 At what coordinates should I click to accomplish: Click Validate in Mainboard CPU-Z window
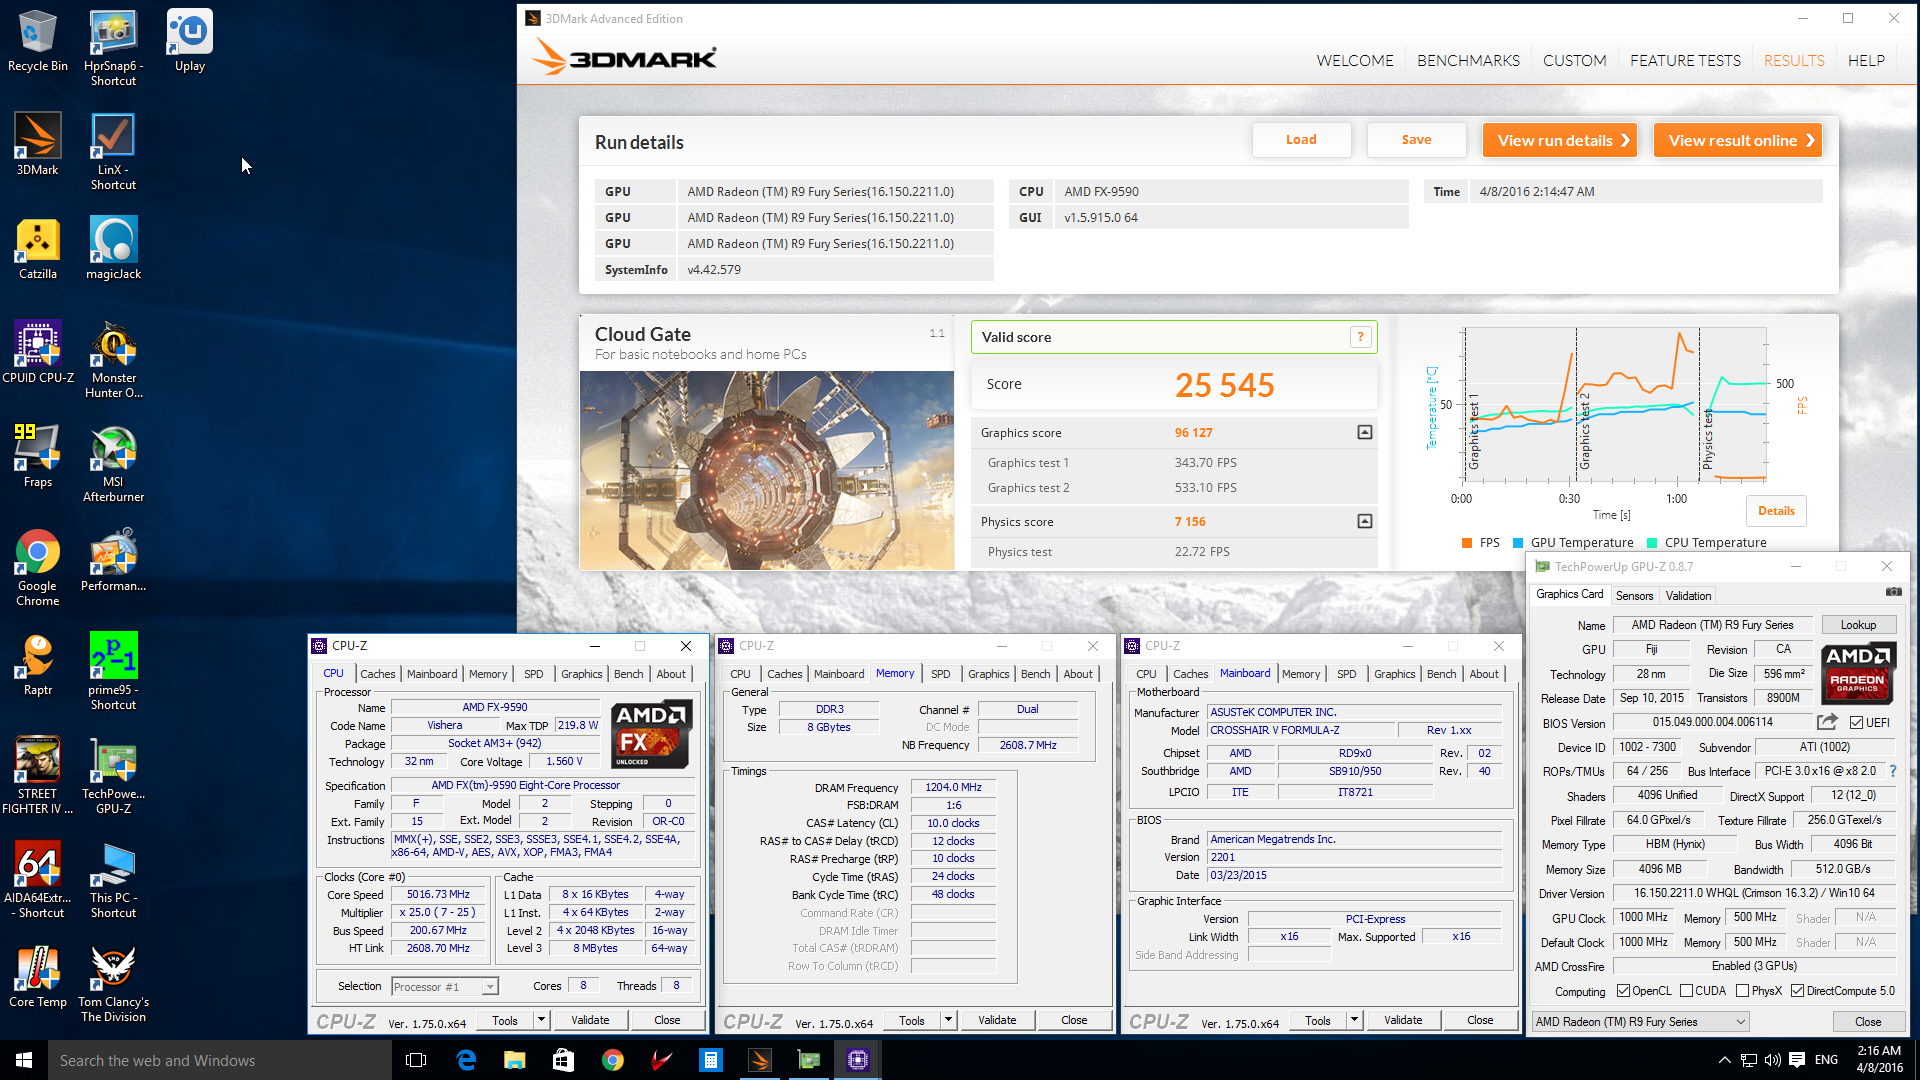coord(1403,1020)
